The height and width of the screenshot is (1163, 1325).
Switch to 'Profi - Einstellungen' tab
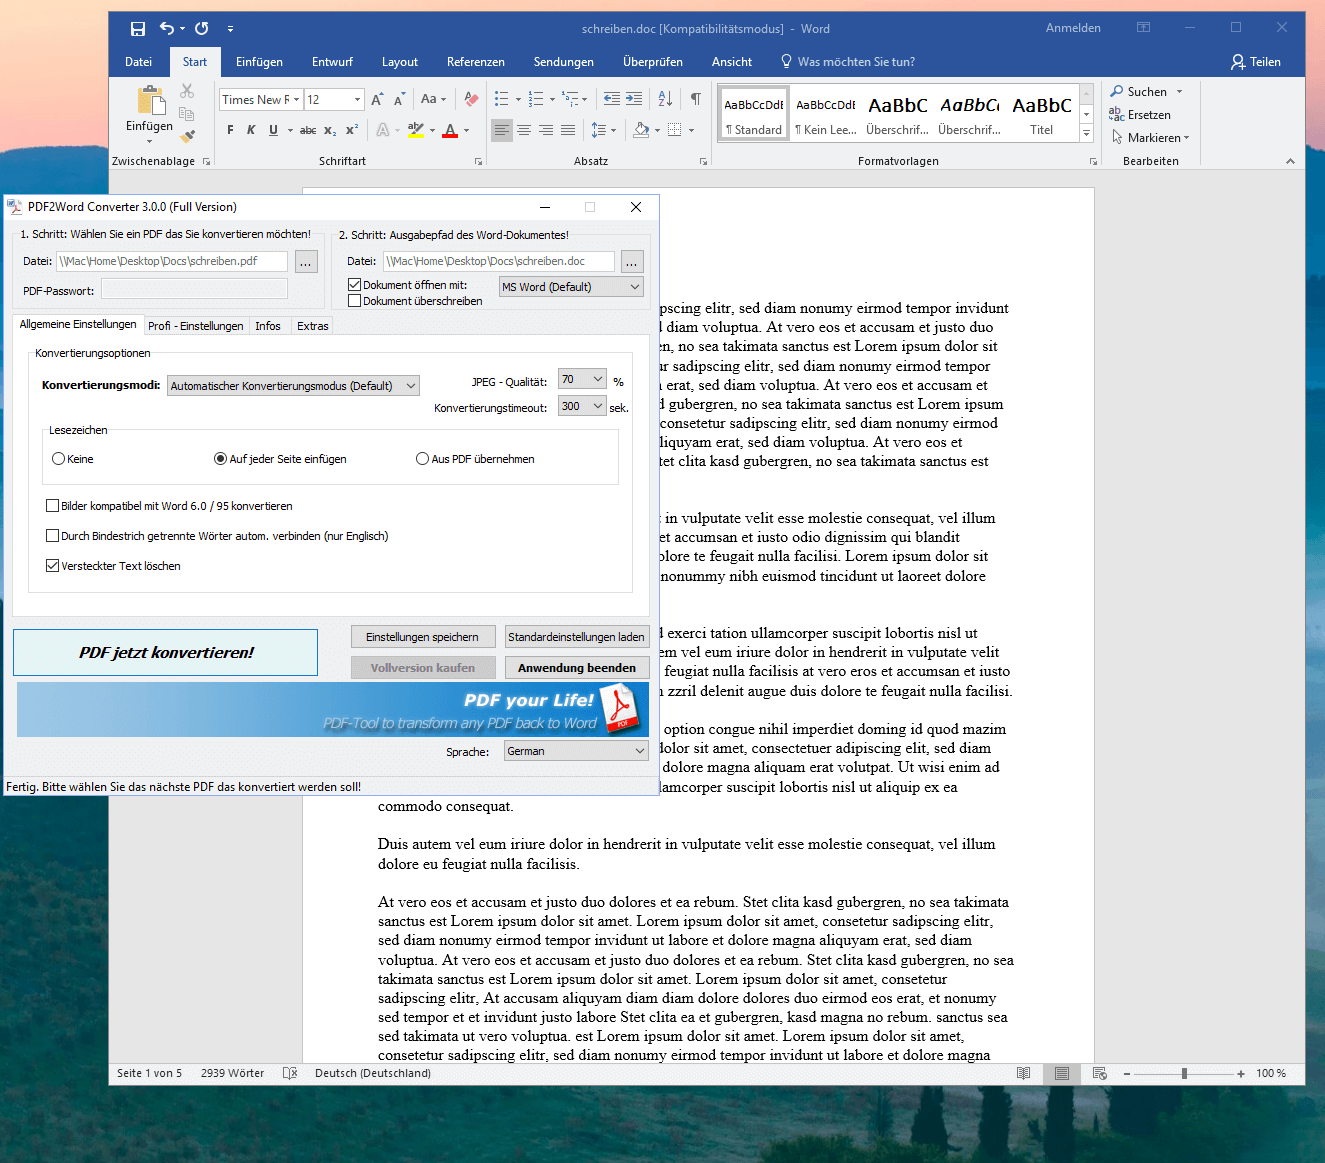196,326
